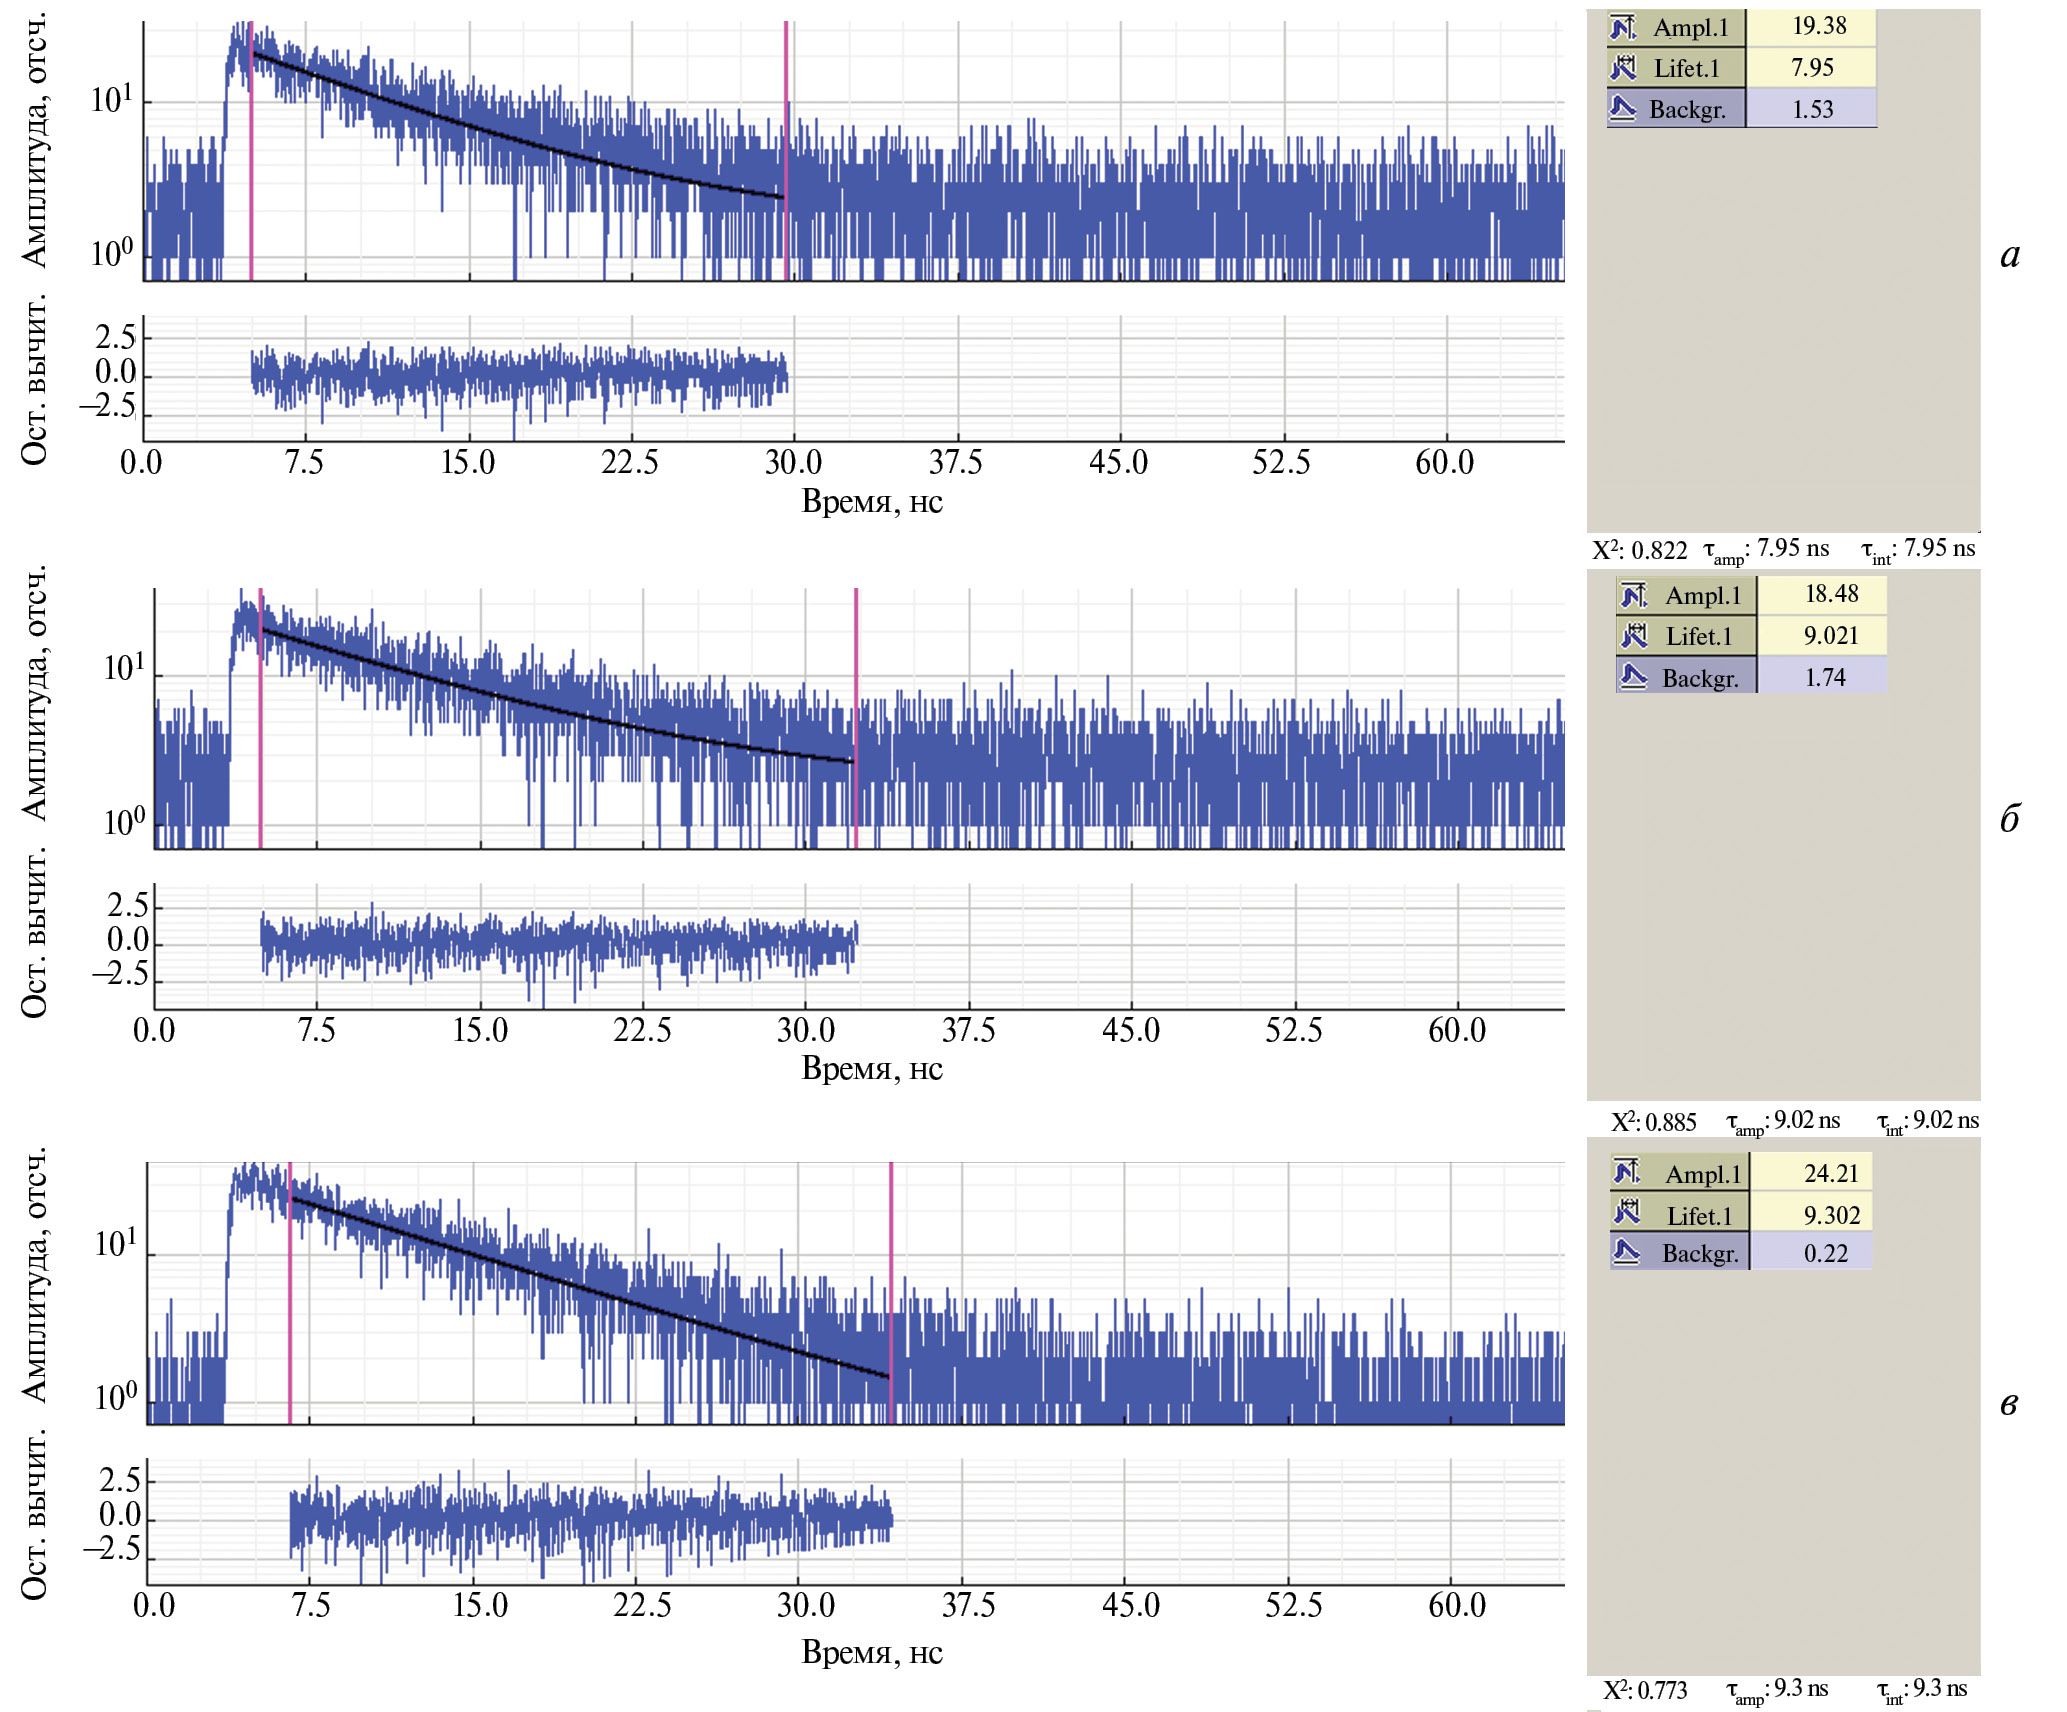The width and height of the screenshot is (2067, 1712).
Task: Click Lifet.1 icon in panel a
Action: pos(1622,68)
